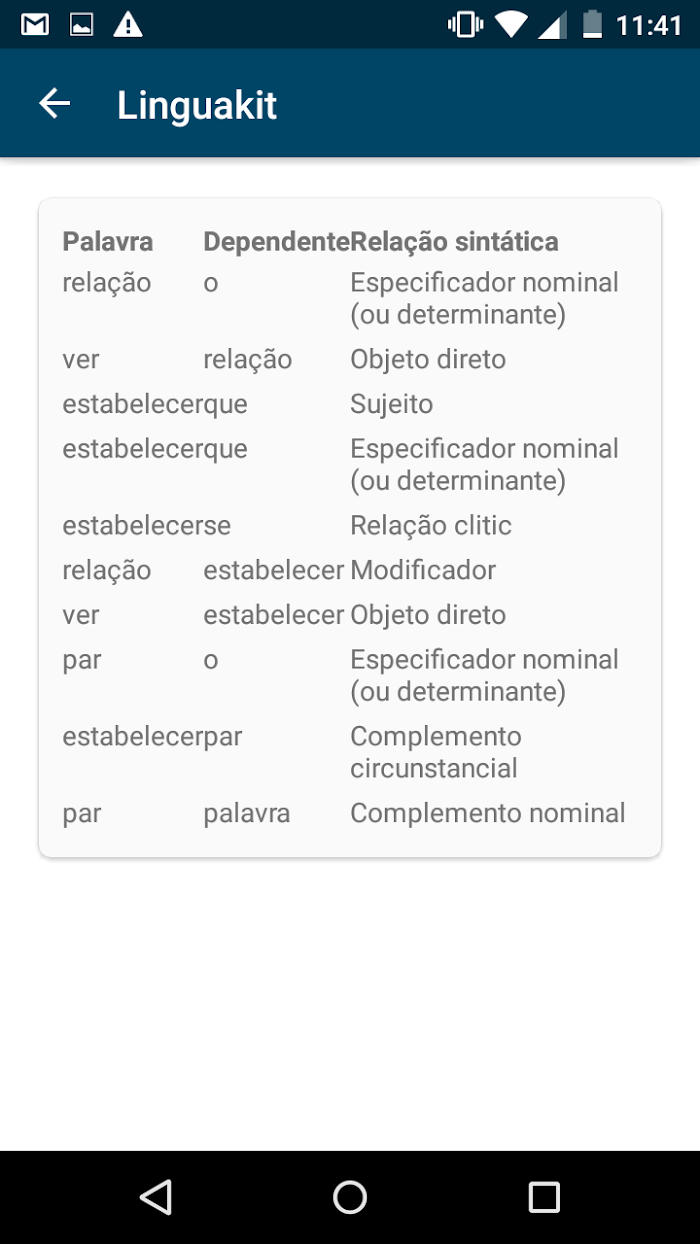Viewport: 700px width, 1244px height.
Task: Select the Linguakit title text
Action: coord(197,105)
